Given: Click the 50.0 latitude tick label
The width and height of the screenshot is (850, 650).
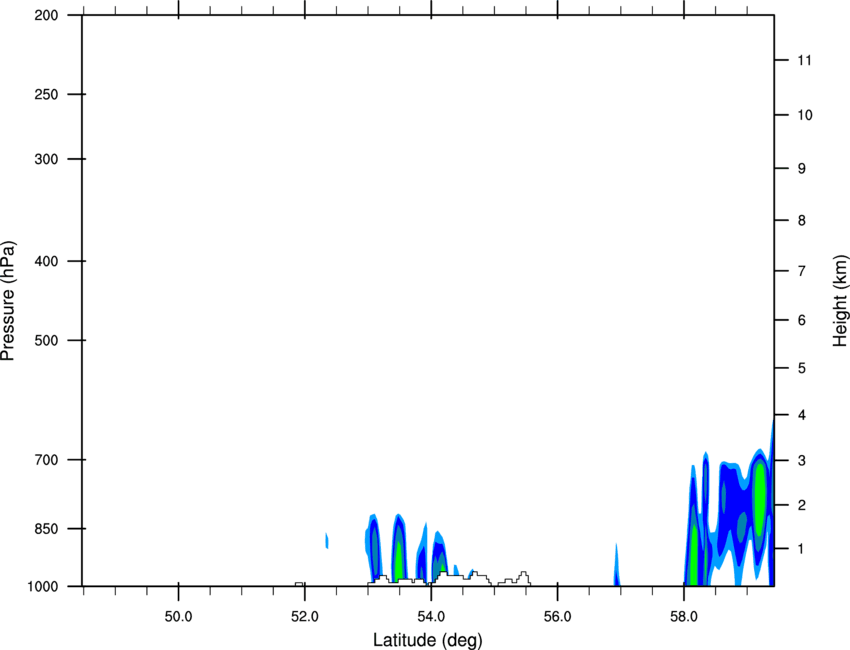Looking at the screenshot, I should [178, 617].
